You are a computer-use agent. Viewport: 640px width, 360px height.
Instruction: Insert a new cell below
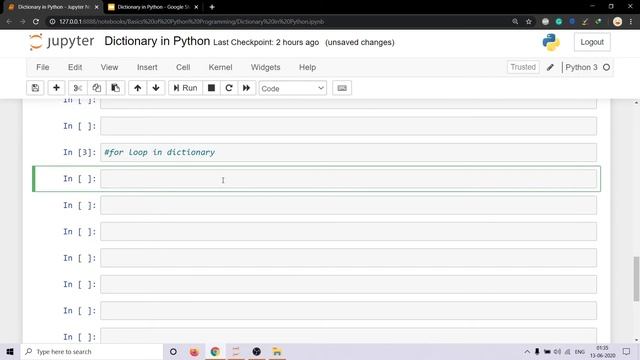[x=56, y=88]
